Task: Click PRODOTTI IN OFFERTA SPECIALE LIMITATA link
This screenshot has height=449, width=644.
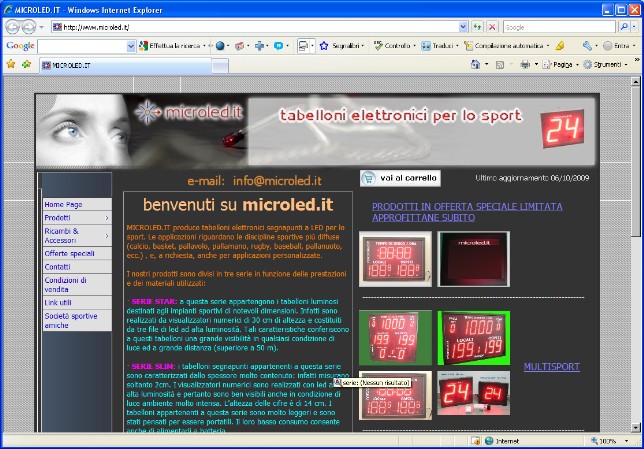Action: 467,212
